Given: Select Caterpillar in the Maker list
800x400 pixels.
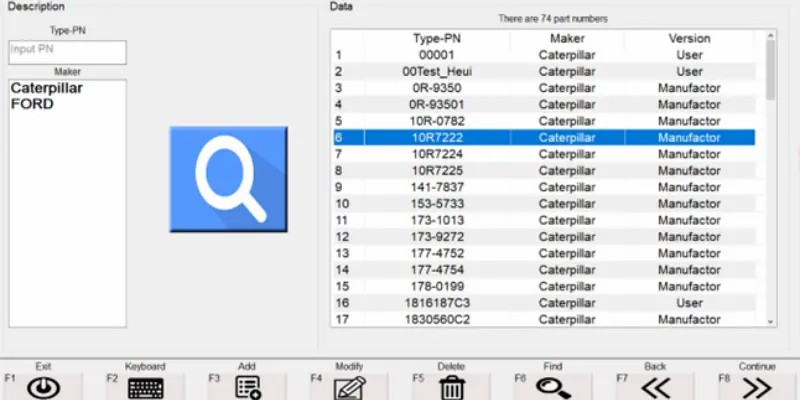Looking at the screenshot, I should point(46,88).
